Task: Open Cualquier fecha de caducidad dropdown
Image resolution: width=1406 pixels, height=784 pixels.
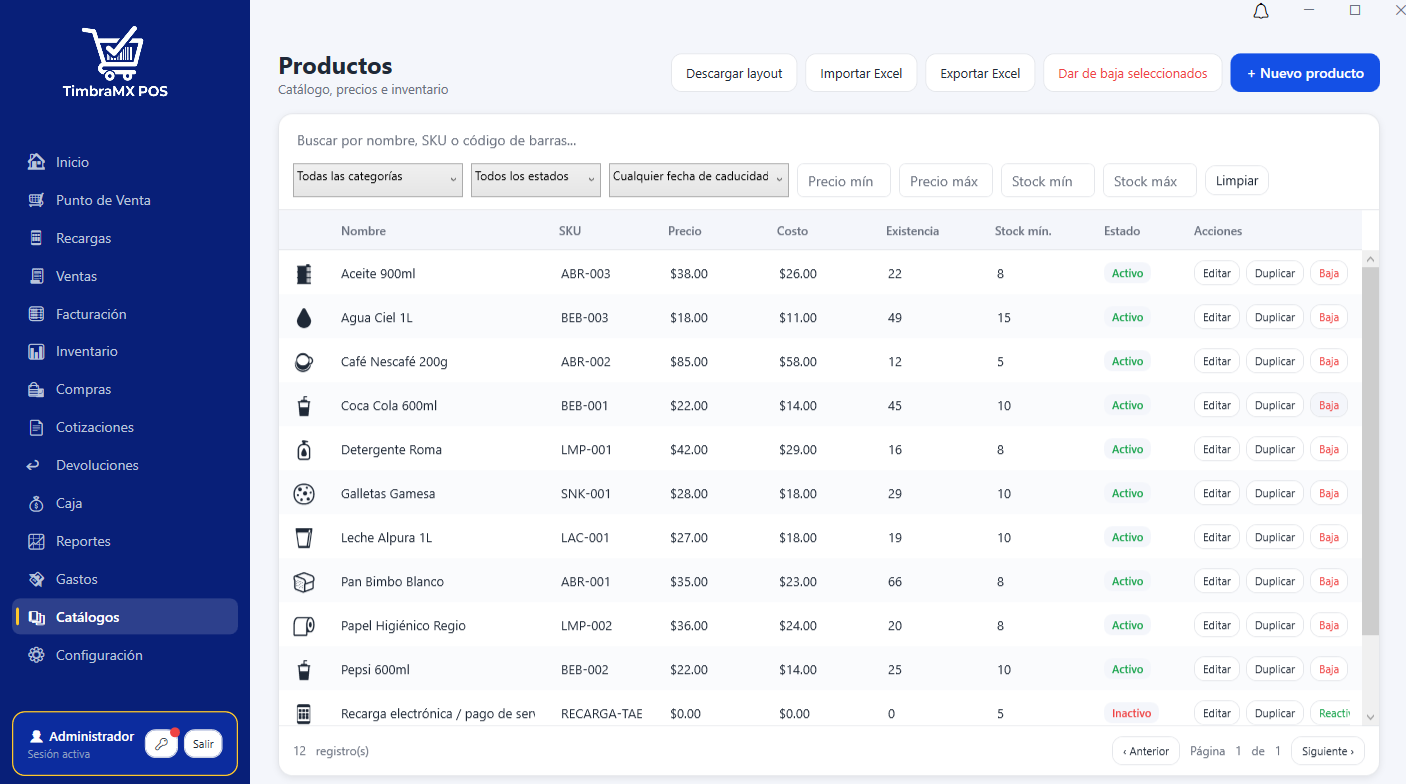Action: [x=699, y=180]
